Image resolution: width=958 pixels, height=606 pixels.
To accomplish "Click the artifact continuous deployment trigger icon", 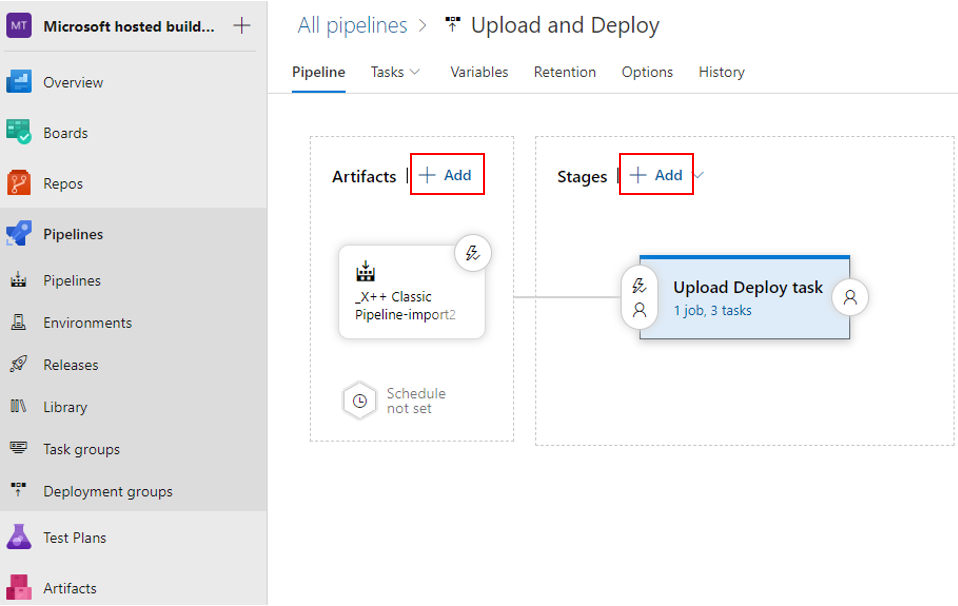I will (x=473, y=253).
